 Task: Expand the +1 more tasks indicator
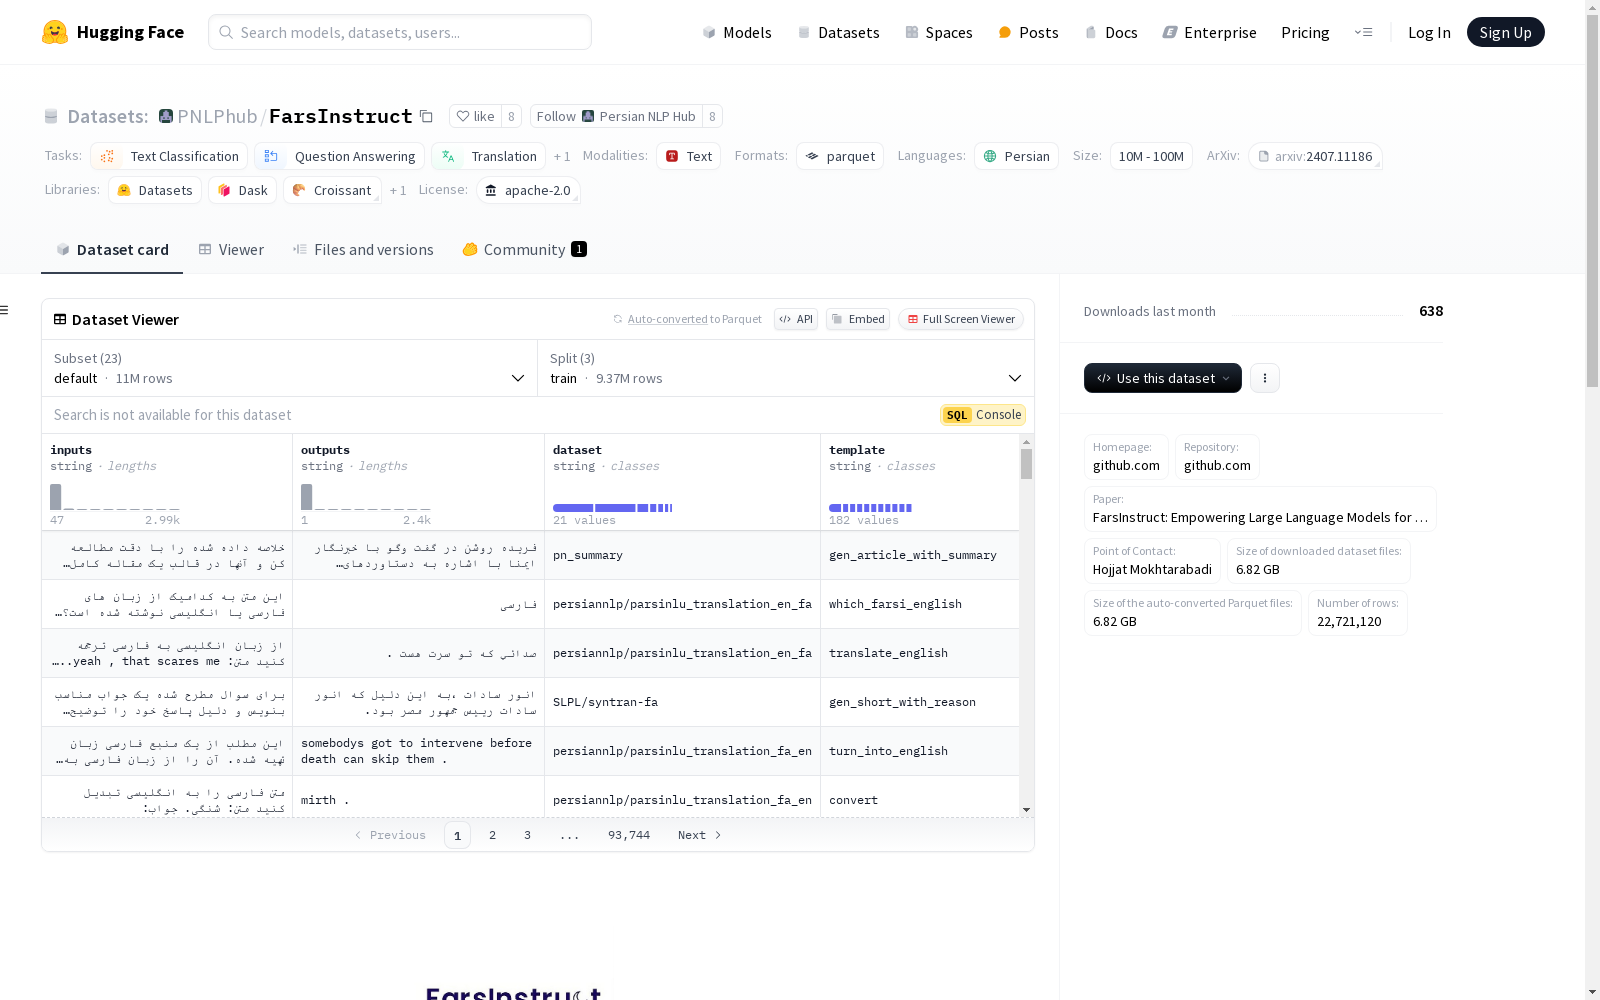562,156
